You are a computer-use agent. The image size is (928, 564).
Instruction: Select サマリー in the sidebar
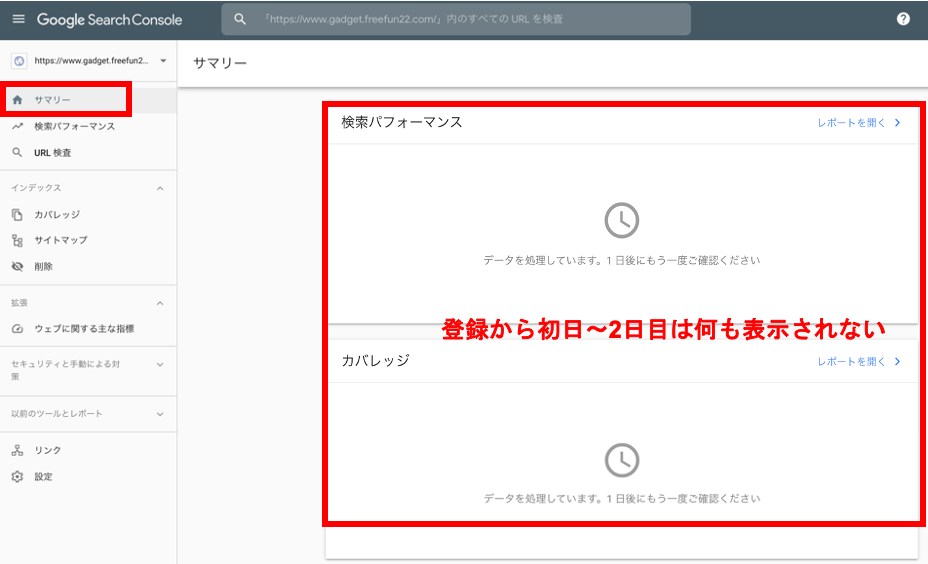[52, 100]
